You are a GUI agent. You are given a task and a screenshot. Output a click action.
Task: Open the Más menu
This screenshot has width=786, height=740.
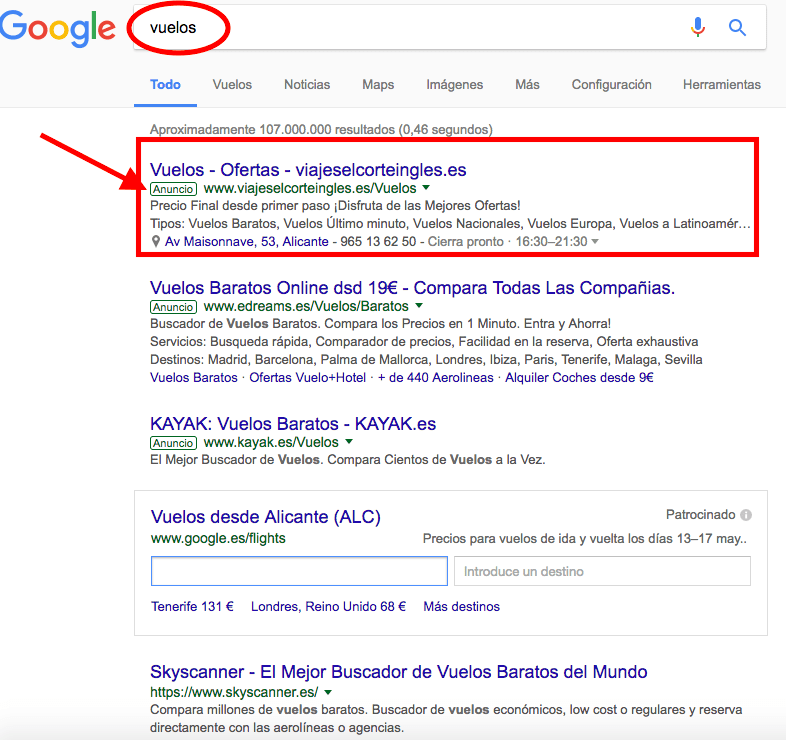click(x=527, y=85)
